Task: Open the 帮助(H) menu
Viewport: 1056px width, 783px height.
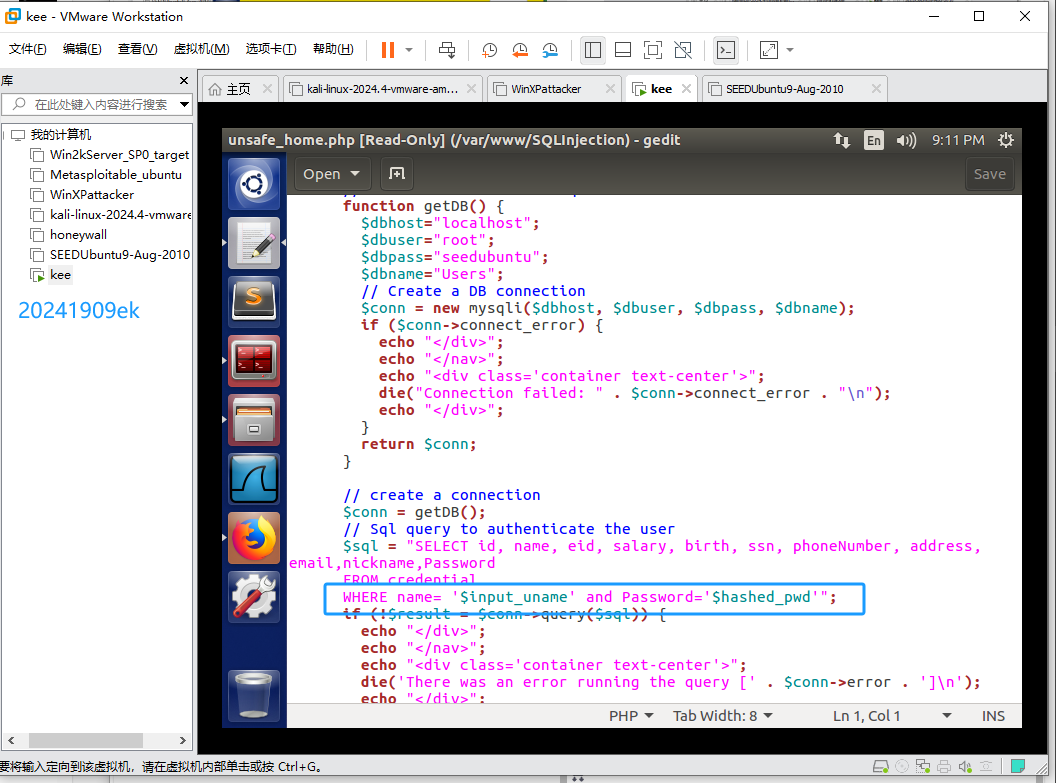Action: tap(333, 48)
